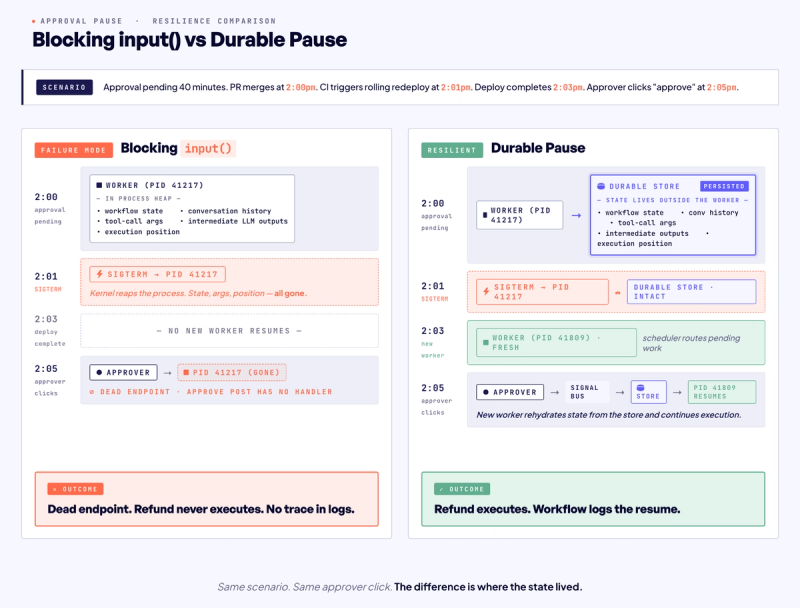The width and height of the screenshot is (800, 608).
Task: Click the WORKER (PID 41809) · FRESH box
Action: pyautogui.click(x=557, y=343)
